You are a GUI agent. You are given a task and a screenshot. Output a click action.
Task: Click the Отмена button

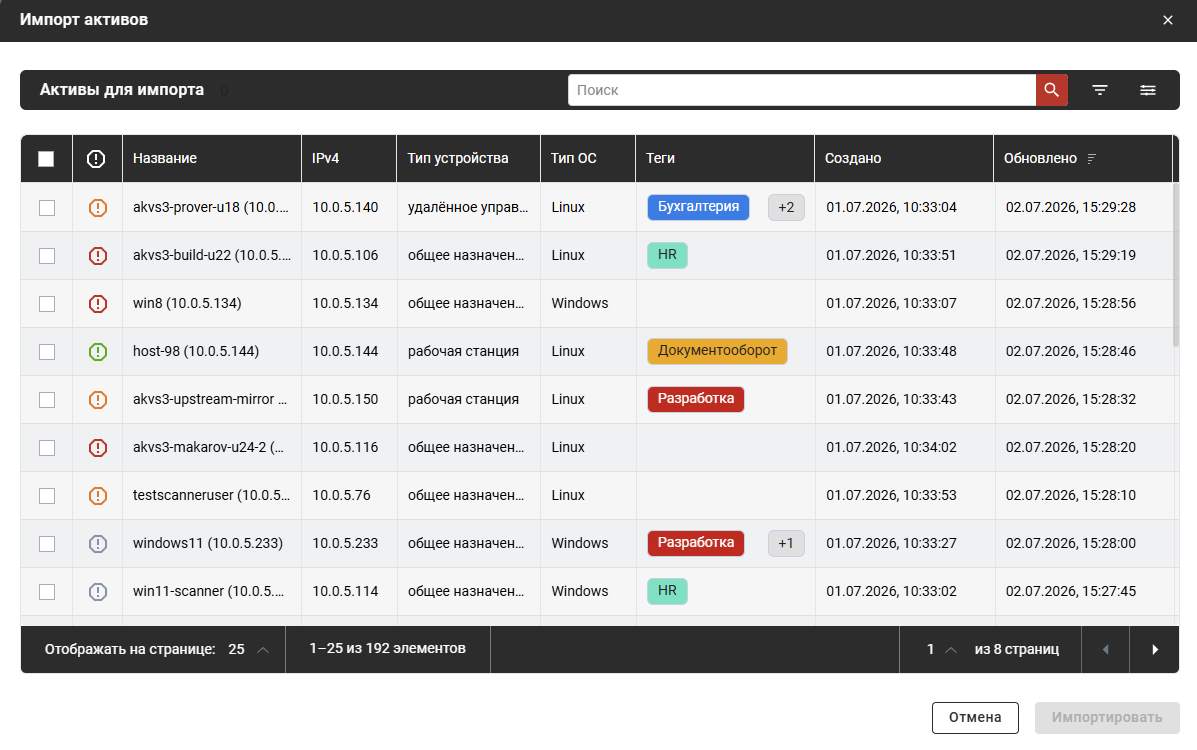click(975, 718)
